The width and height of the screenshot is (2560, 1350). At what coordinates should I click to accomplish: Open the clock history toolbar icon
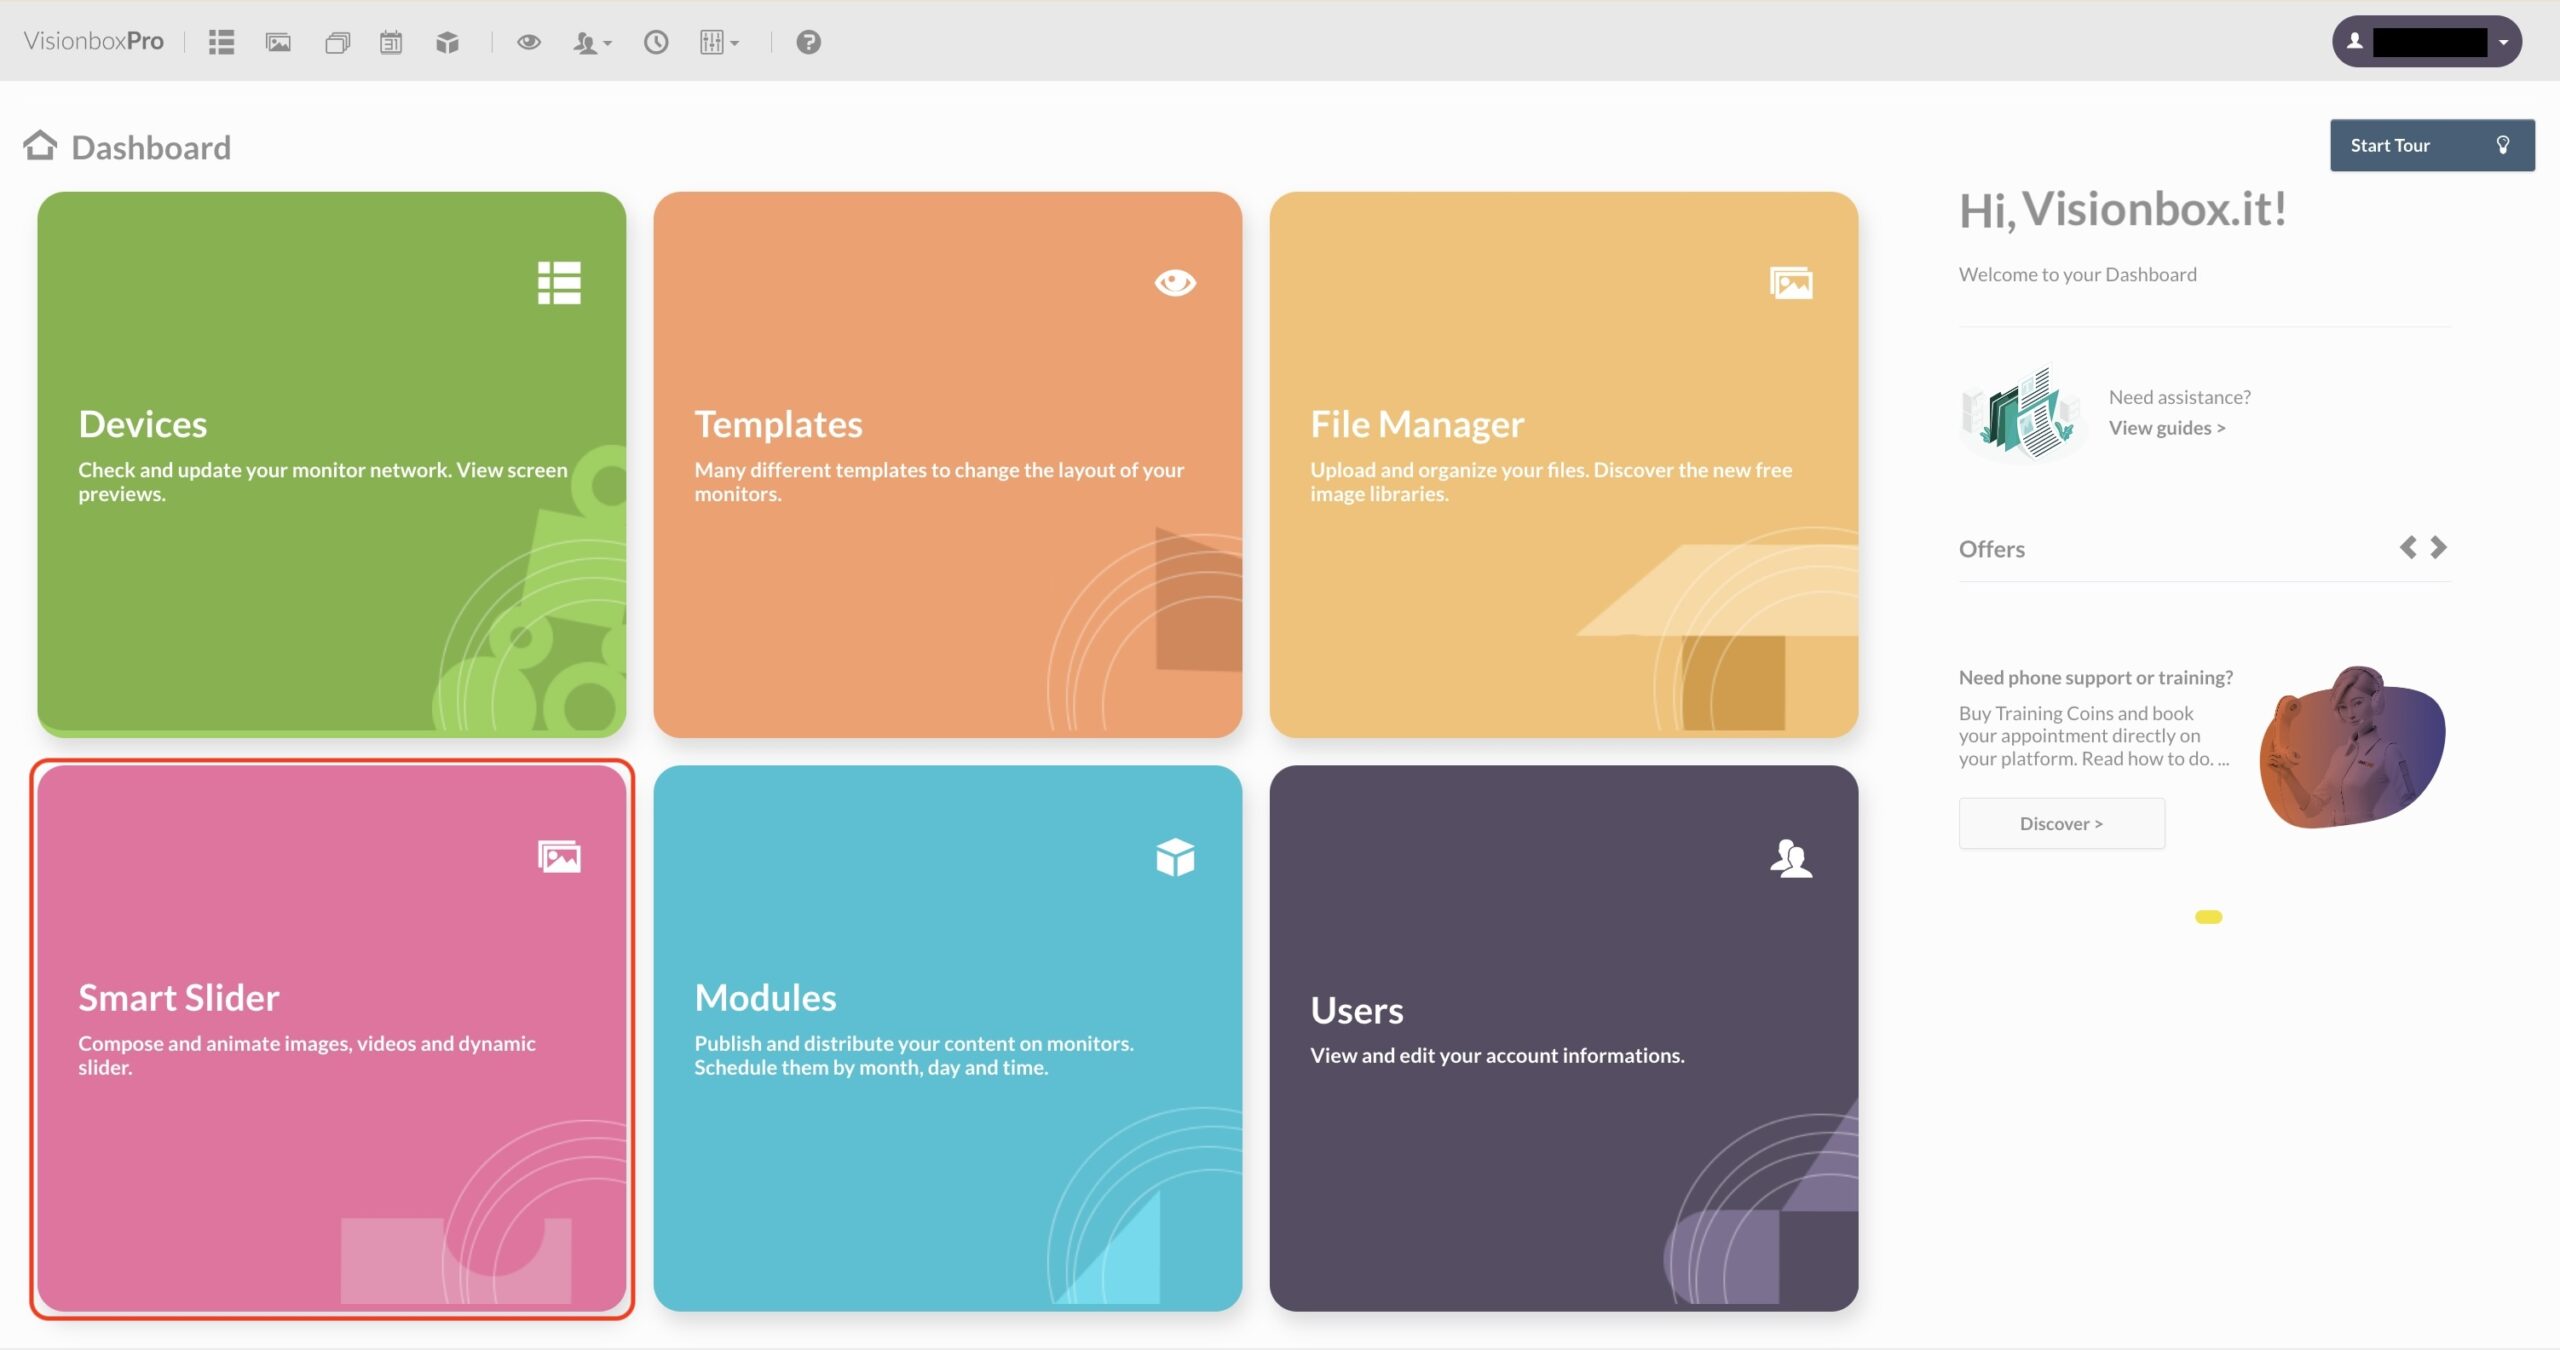point(656,42)
